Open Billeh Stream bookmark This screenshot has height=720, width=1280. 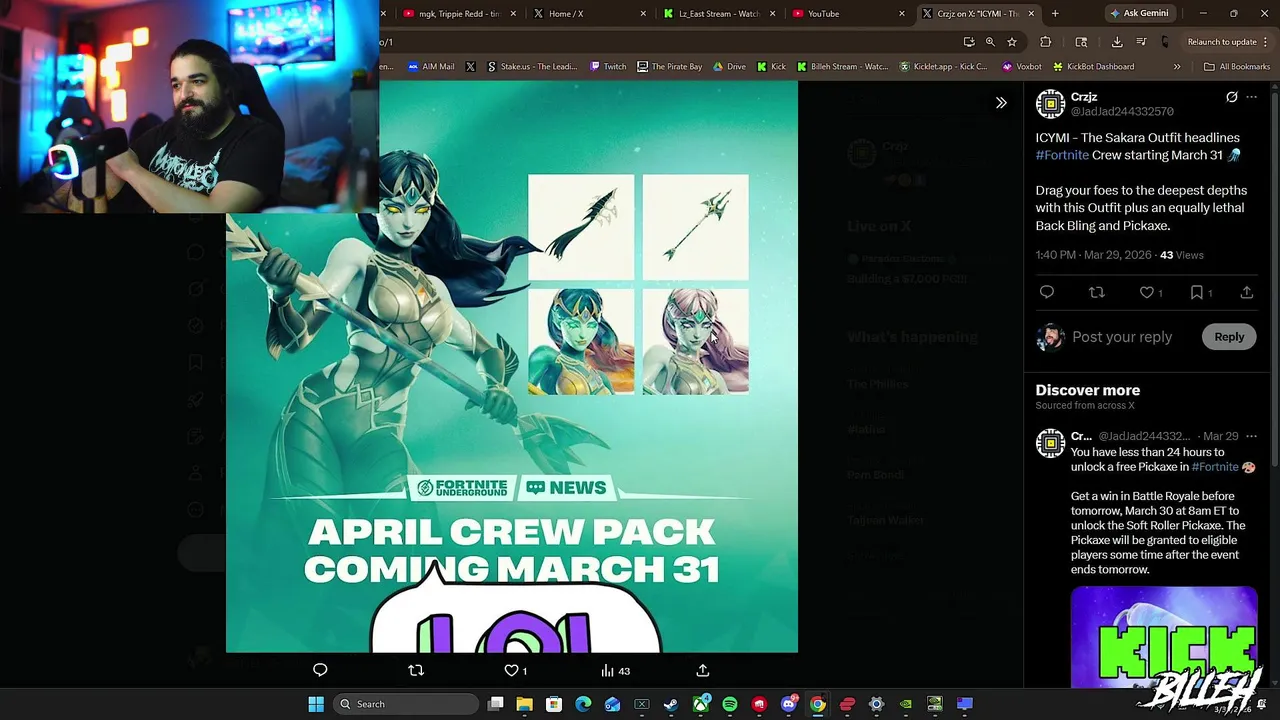pyautogui.click(x=842, y=67)
